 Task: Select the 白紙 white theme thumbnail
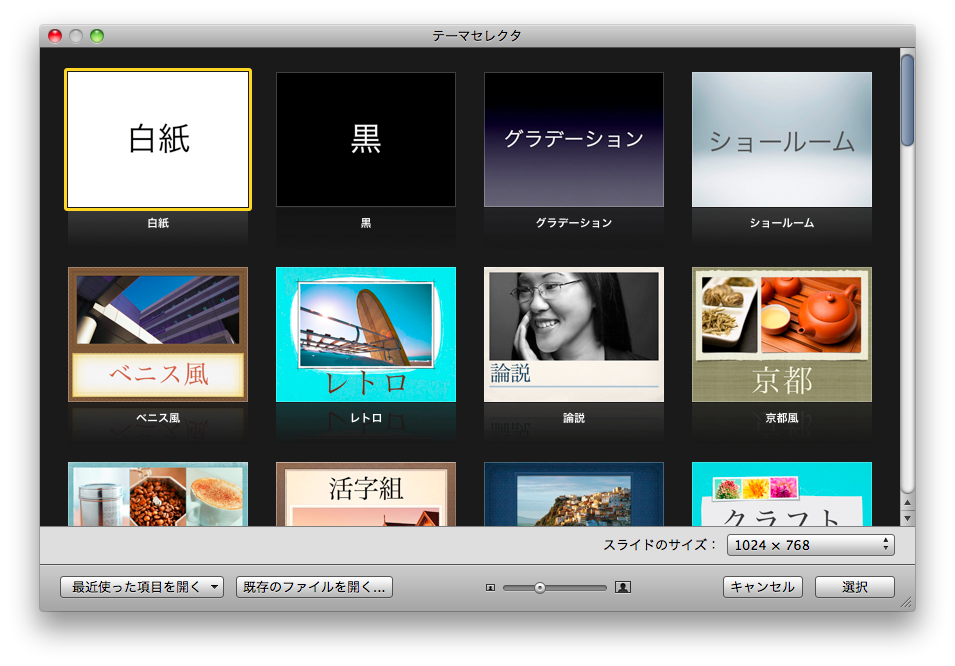158,140
